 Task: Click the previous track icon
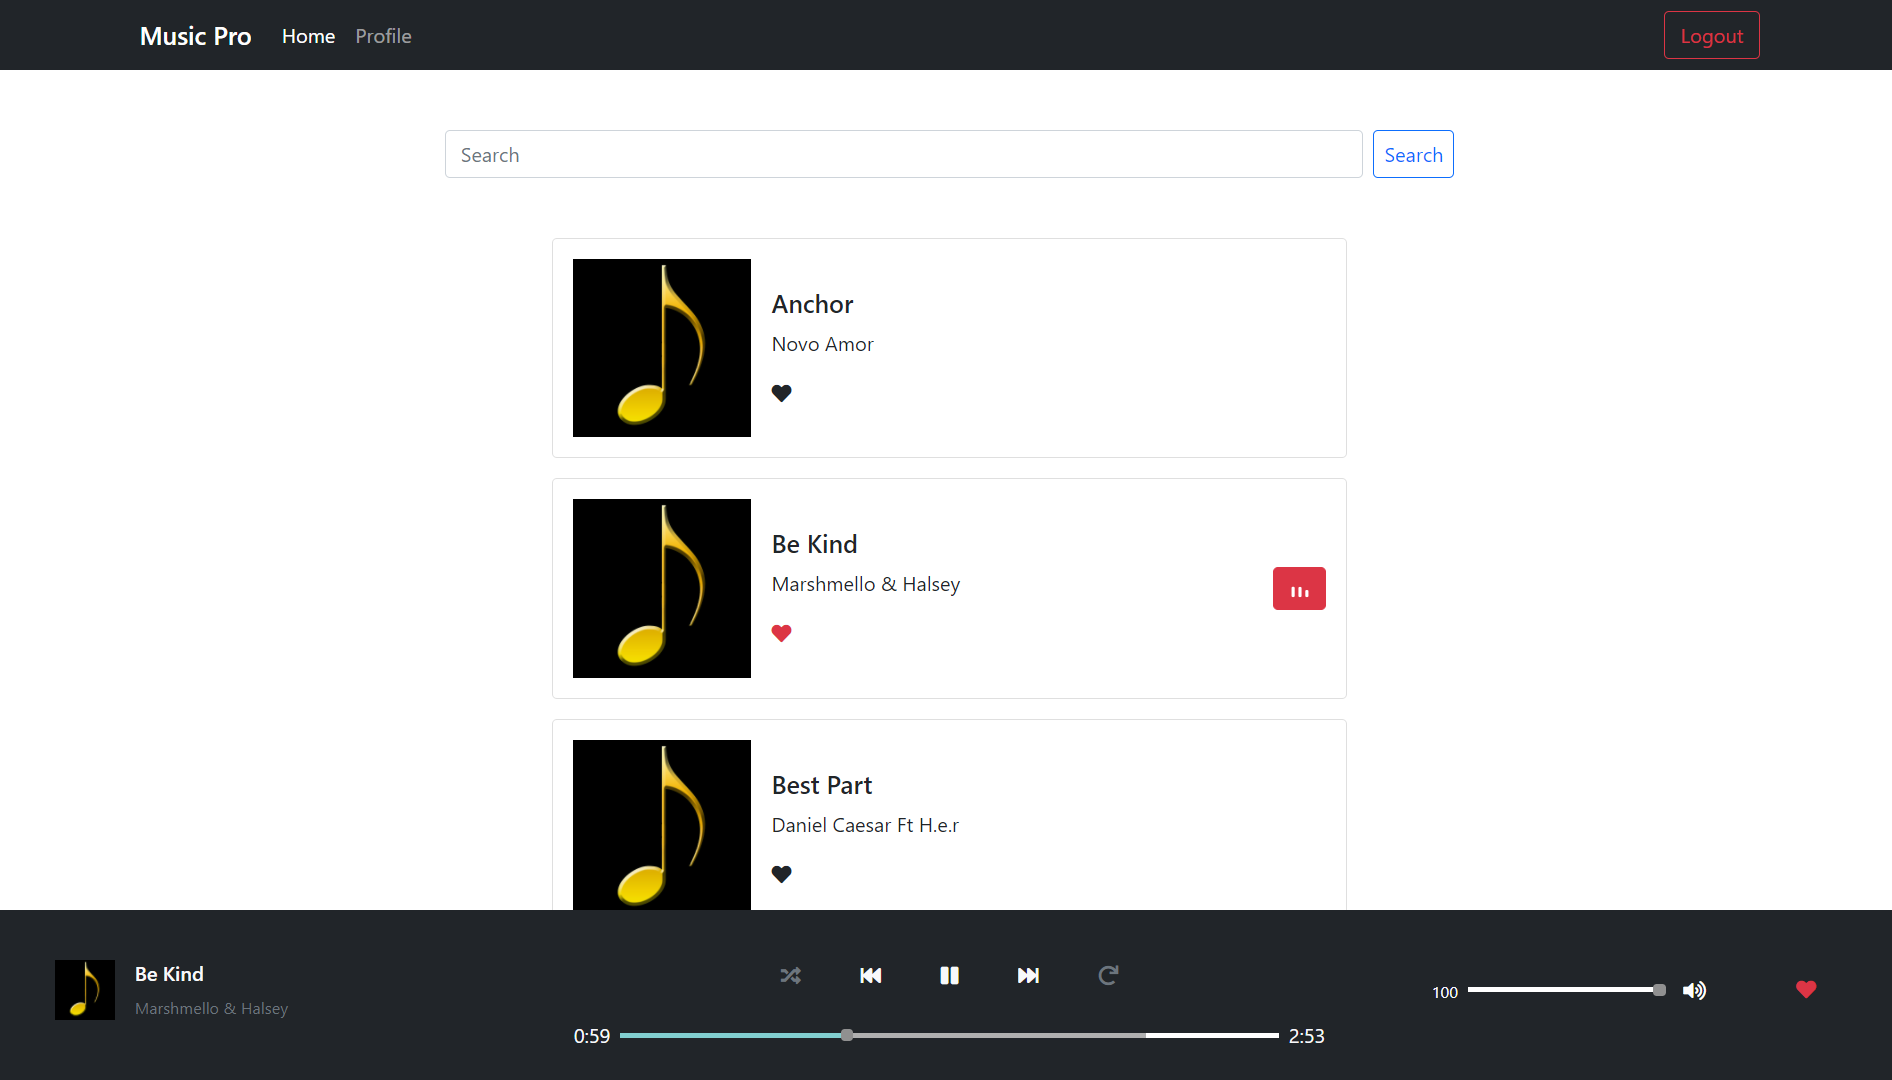(x=870, y=975)
